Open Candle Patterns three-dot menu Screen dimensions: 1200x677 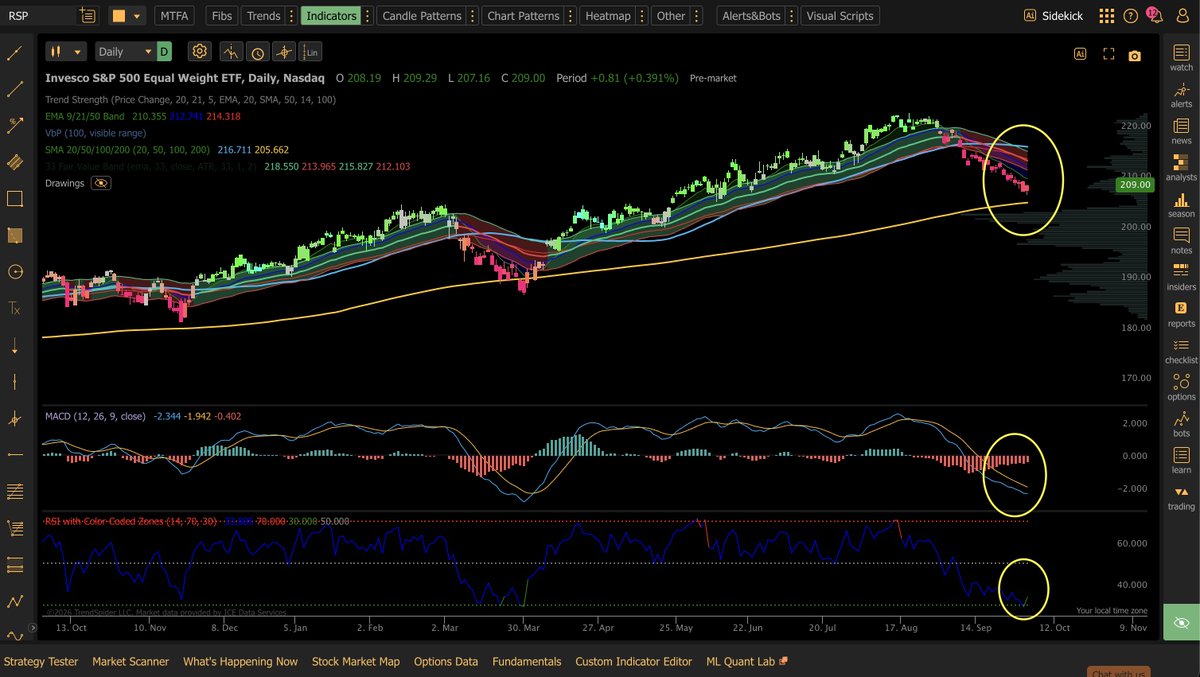(x=473, y=16)
